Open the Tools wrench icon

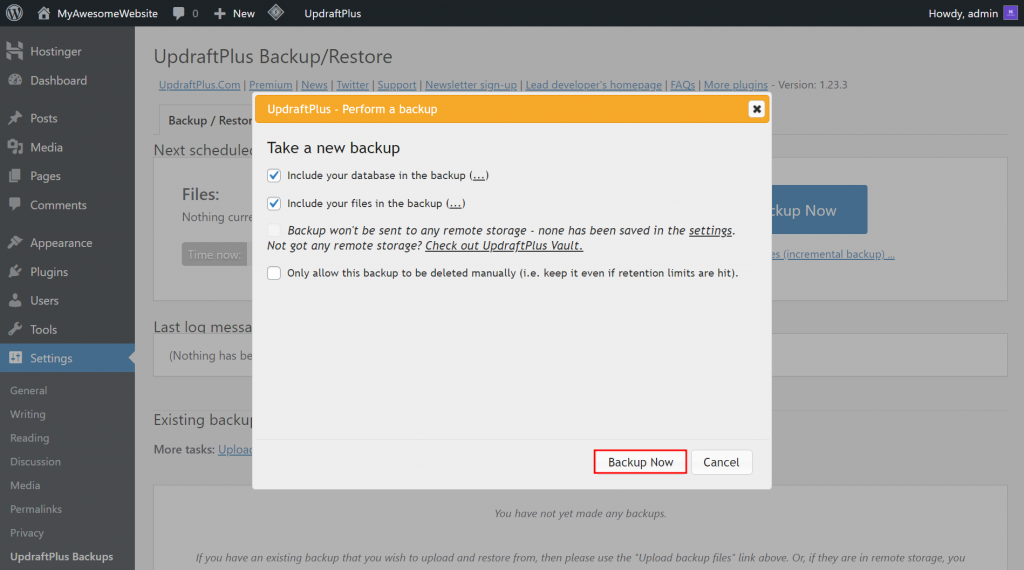click(x=15, y=329)
